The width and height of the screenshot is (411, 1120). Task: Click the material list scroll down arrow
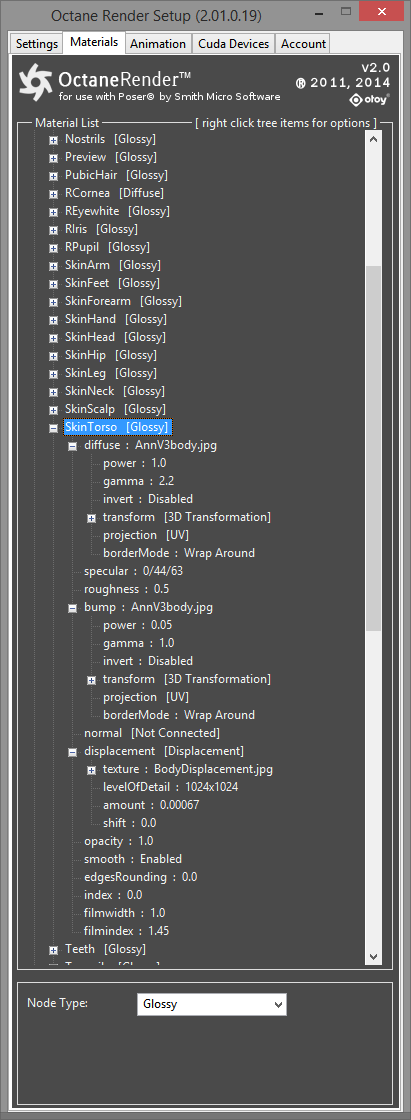pos(374,956)
